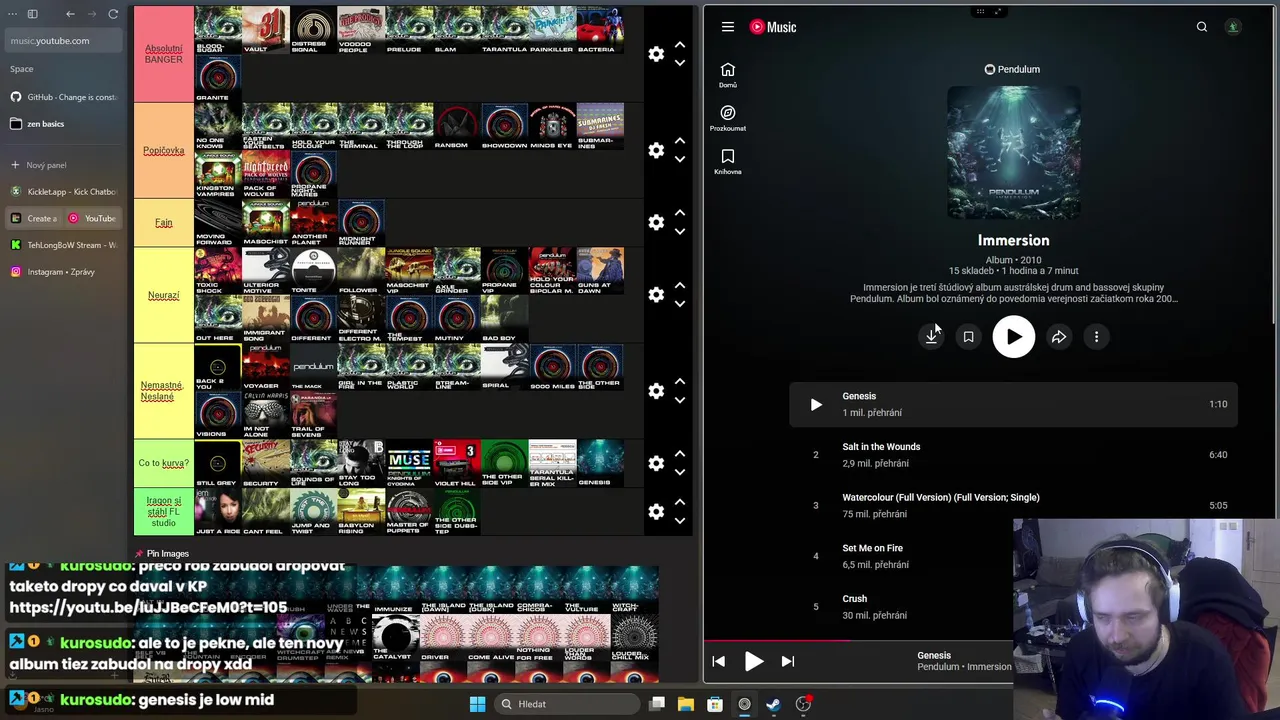Move Absolutní BANGER tier down with arrow
Screen dimensions: 1280x720
point(680,63)
